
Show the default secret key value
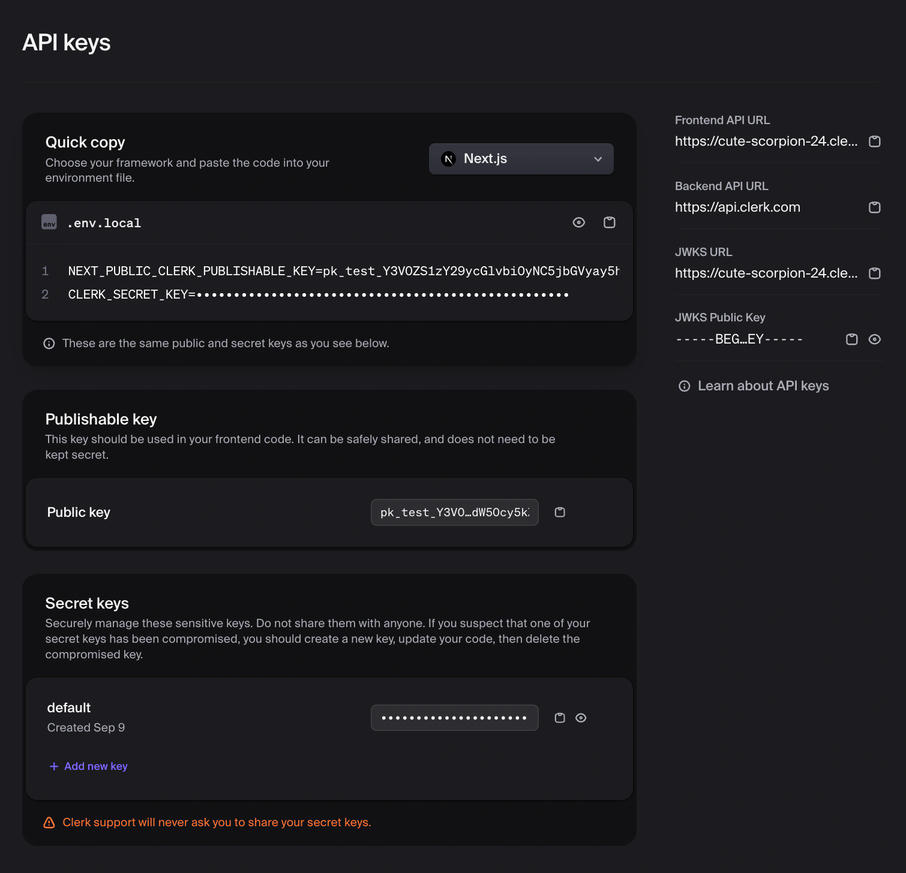point(581,717)
